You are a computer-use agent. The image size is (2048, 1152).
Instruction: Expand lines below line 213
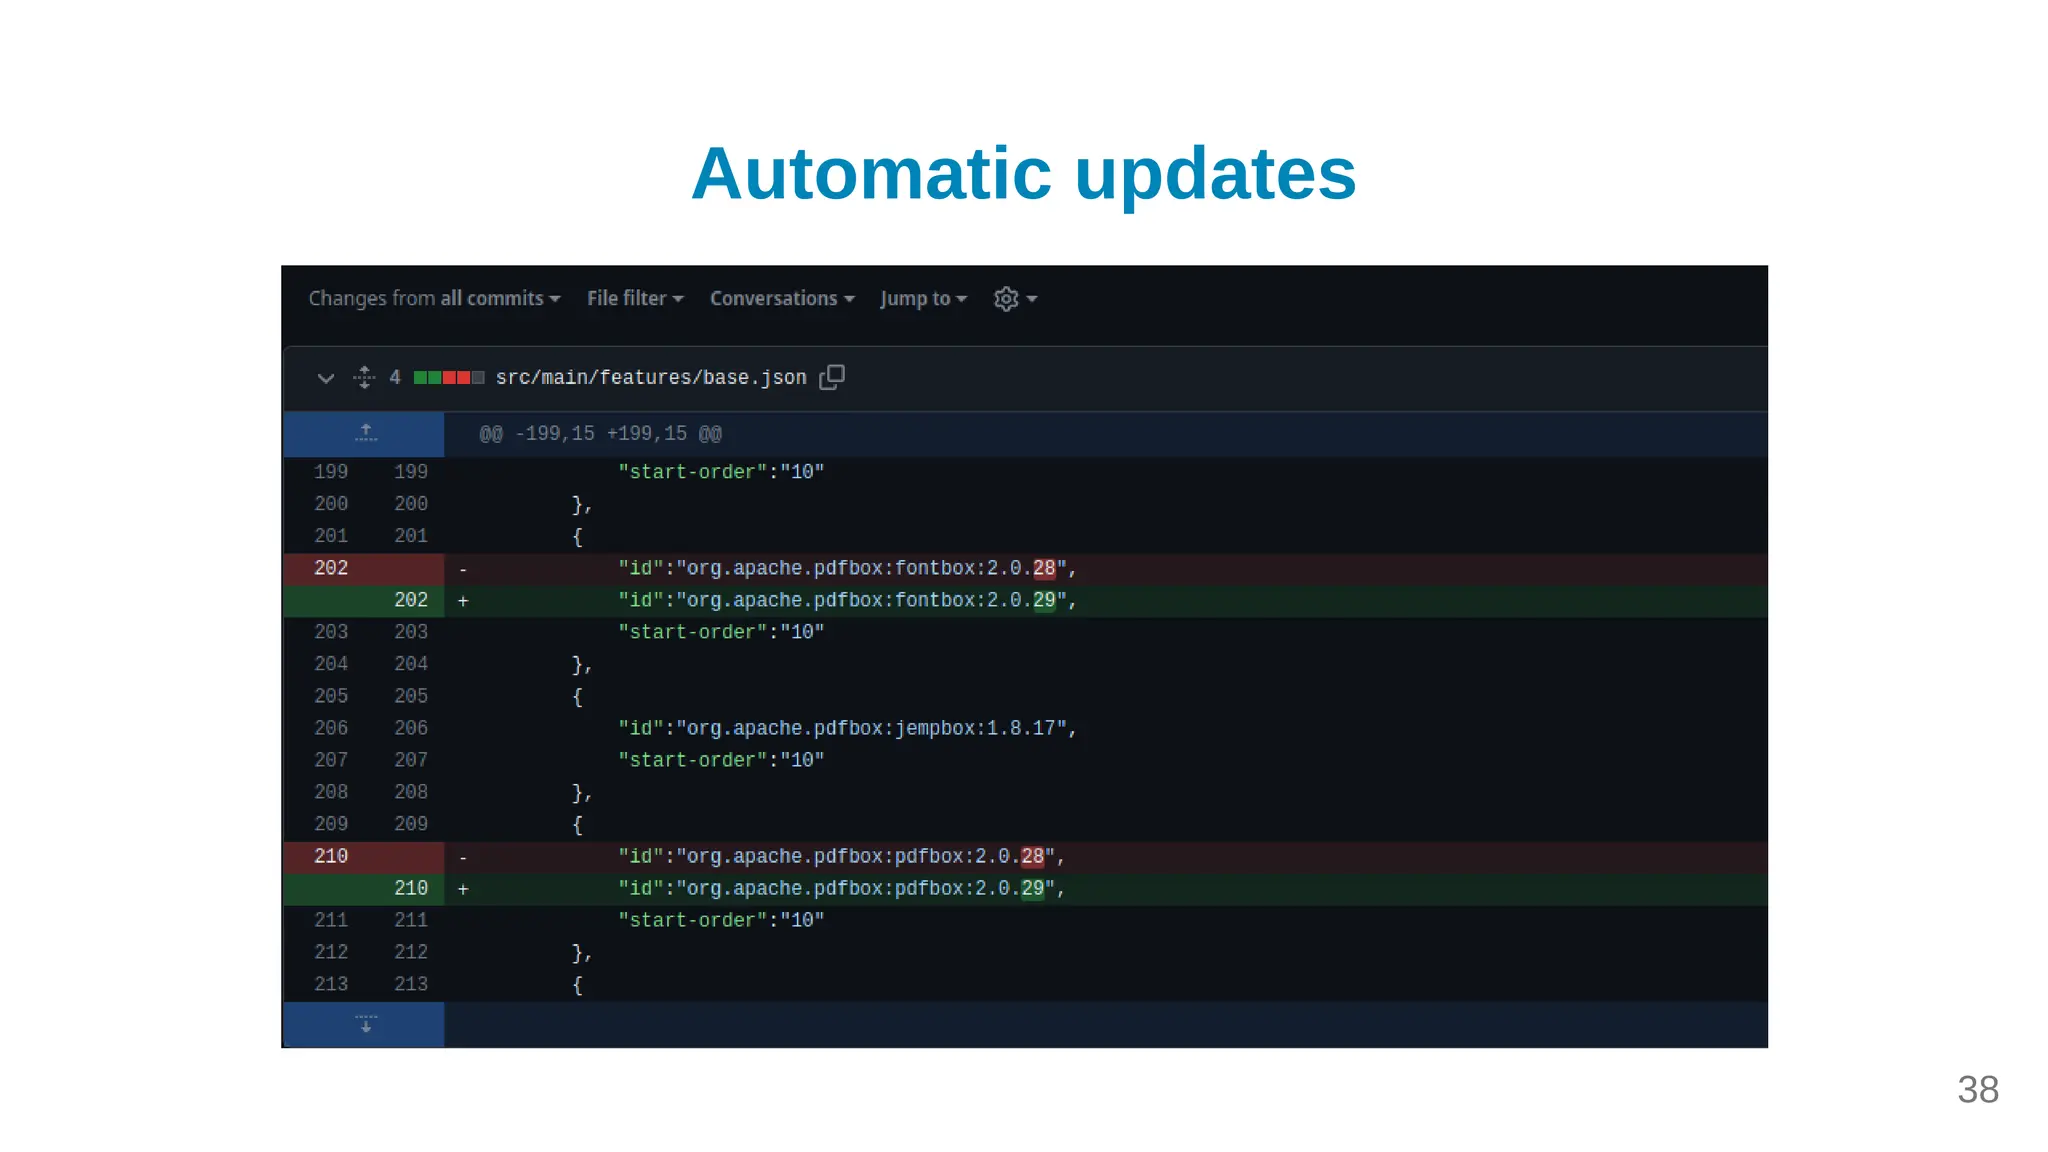click(365, 1024)
